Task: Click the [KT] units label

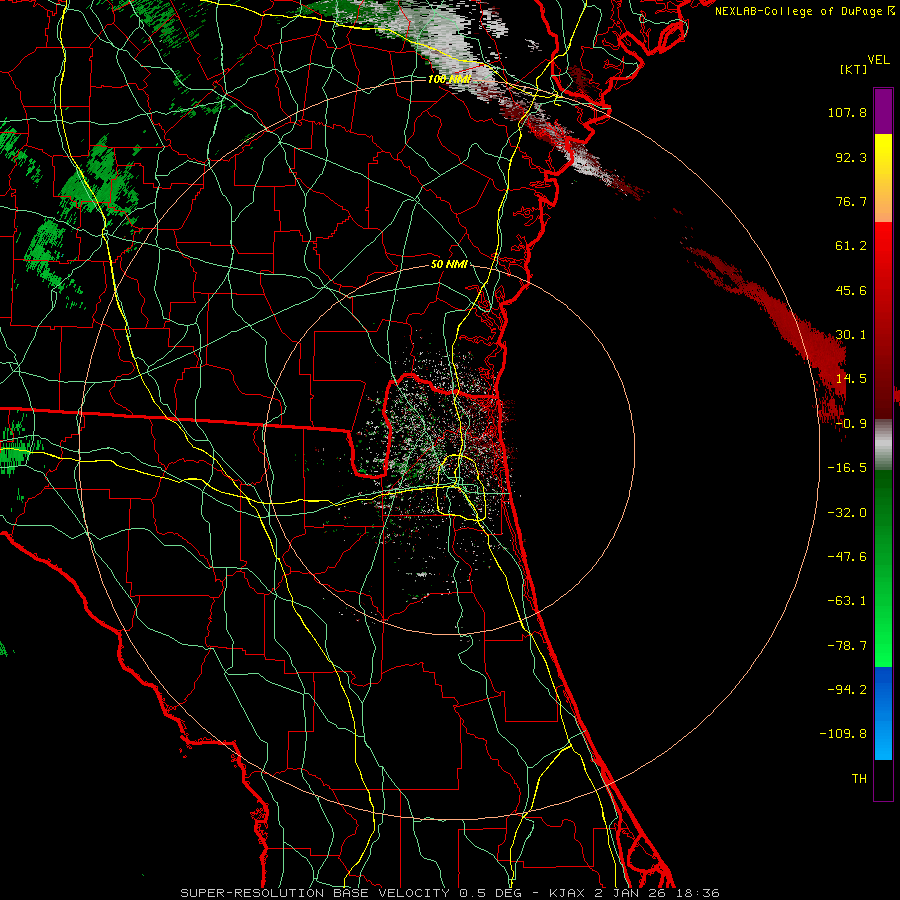Action: coord(853,69)
